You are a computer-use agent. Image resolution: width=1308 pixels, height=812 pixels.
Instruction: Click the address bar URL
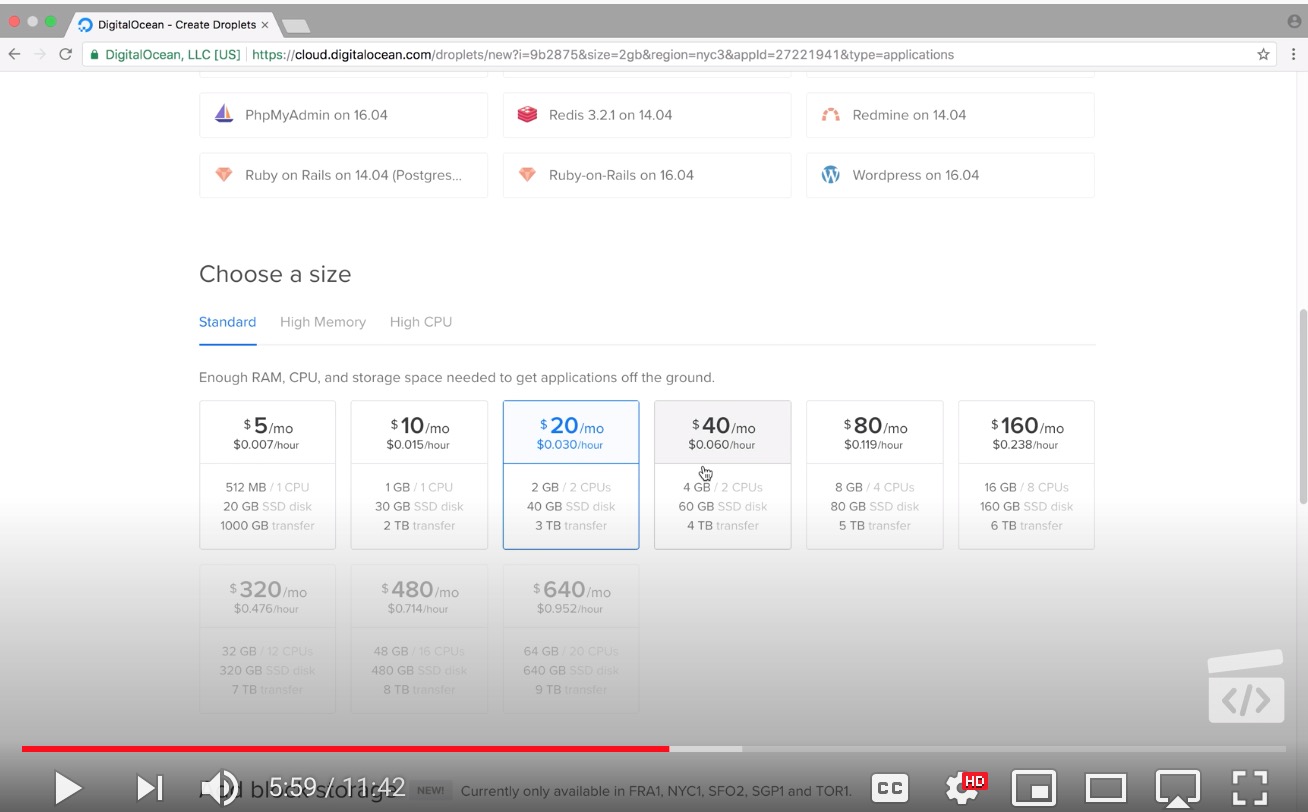[x=603, y=55]
